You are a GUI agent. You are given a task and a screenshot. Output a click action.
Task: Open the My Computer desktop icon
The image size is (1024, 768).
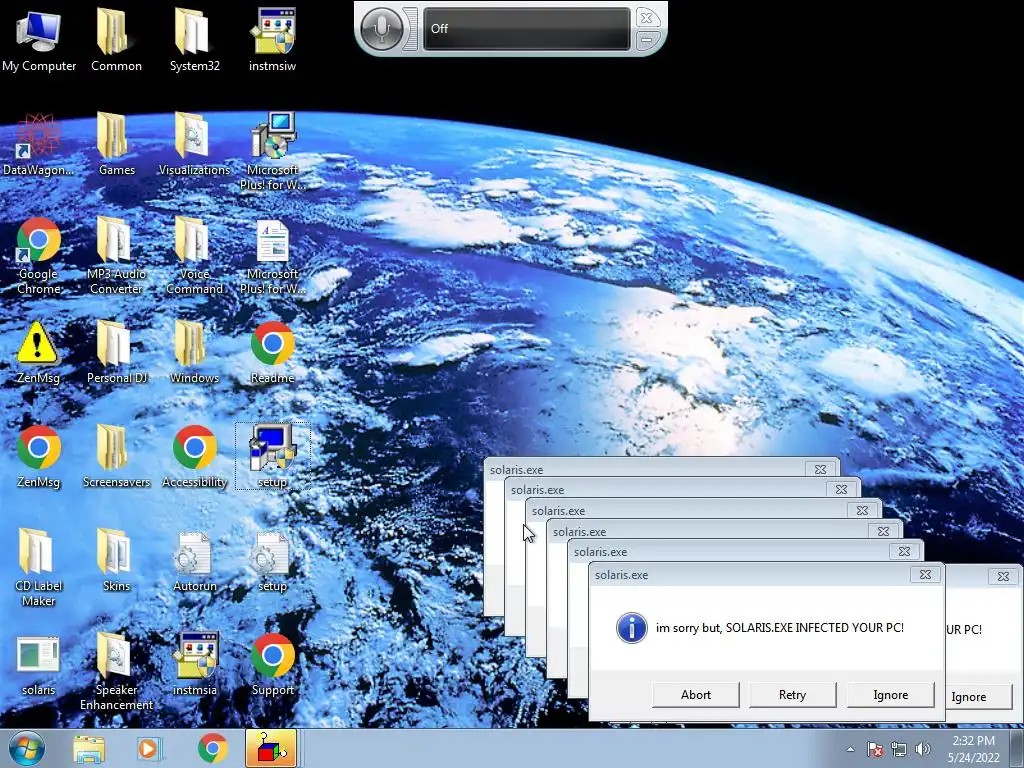click(x=39, y=39)
